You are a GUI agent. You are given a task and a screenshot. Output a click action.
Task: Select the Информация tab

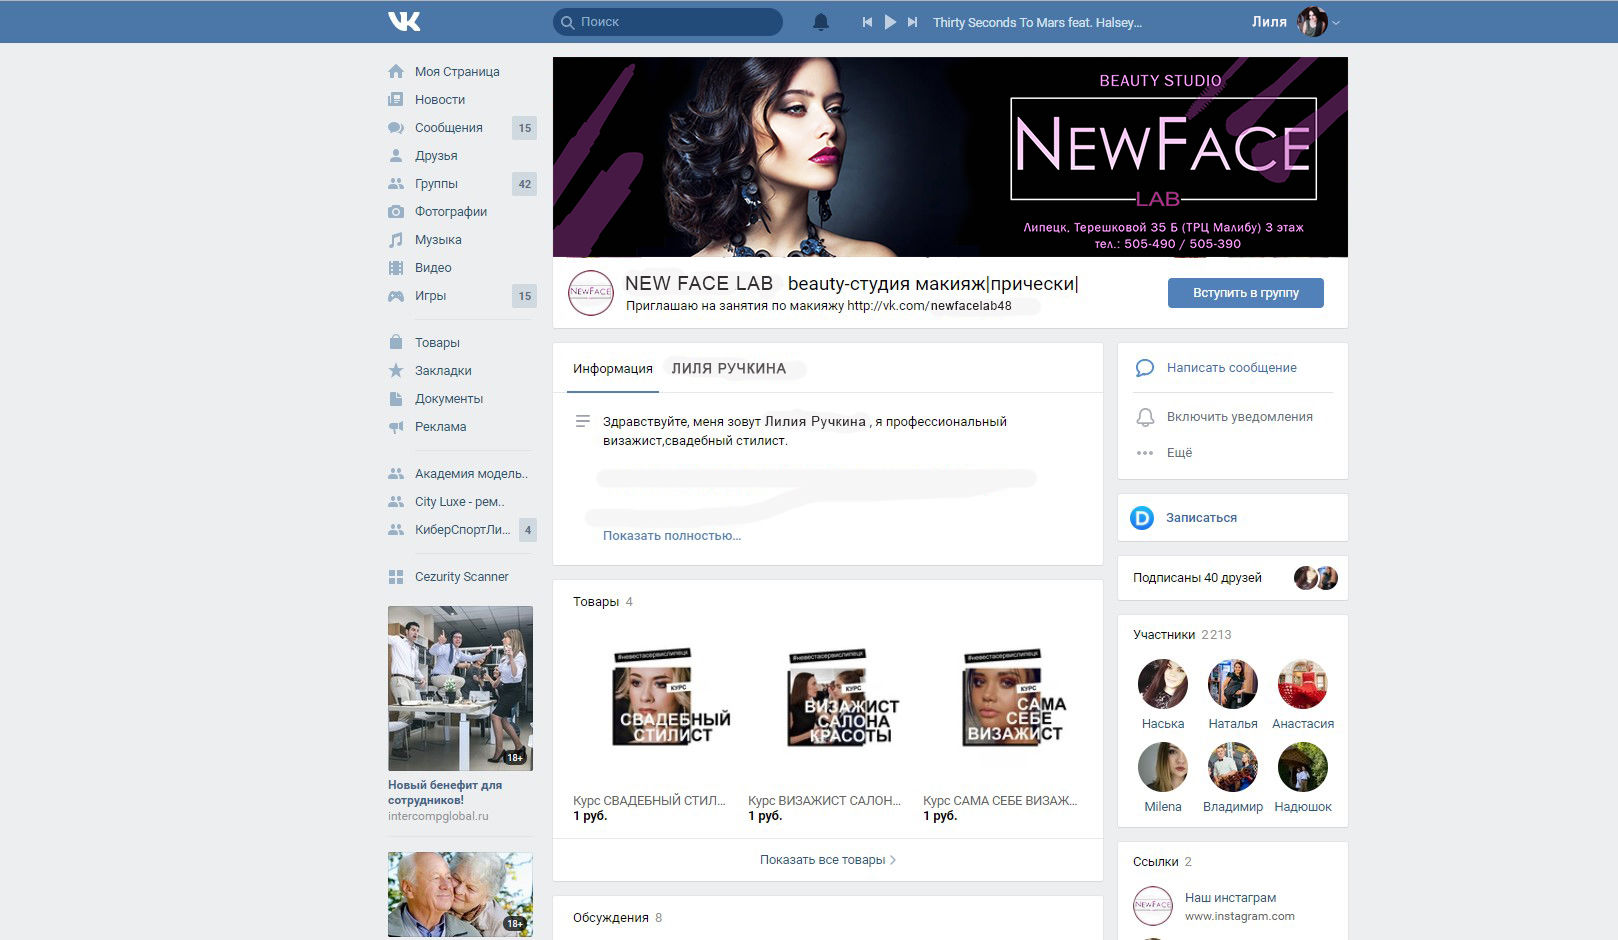(613, 369)
